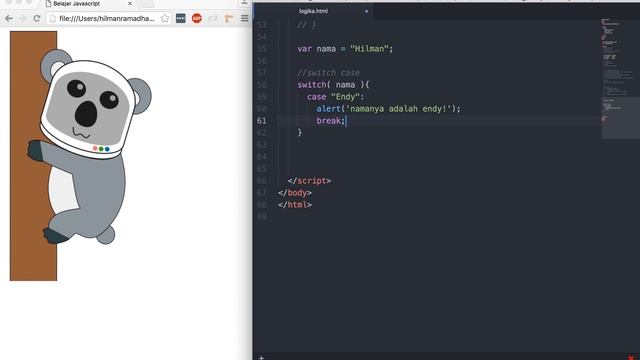Bookmark this page with the star icon
640x360 pixels.
point(164,18)
